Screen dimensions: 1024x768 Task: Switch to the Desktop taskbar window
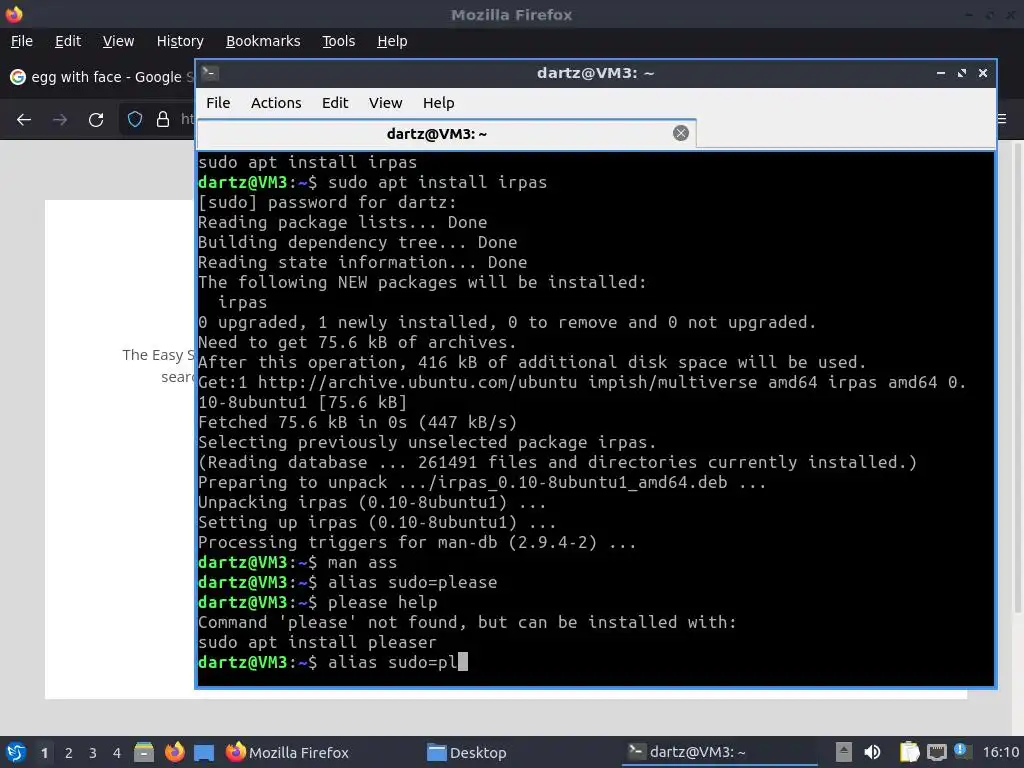tap(467, 753)
